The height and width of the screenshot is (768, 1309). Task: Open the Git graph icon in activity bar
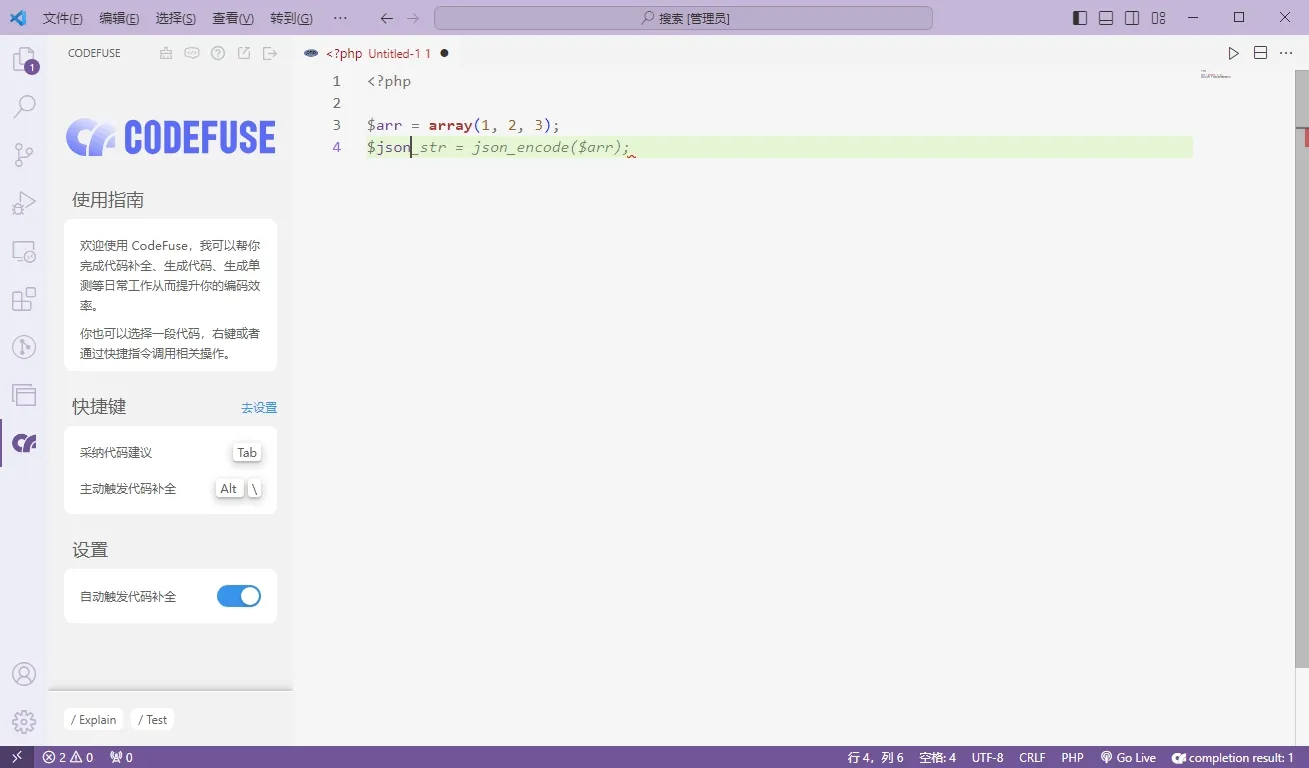[x=24, y=347]
